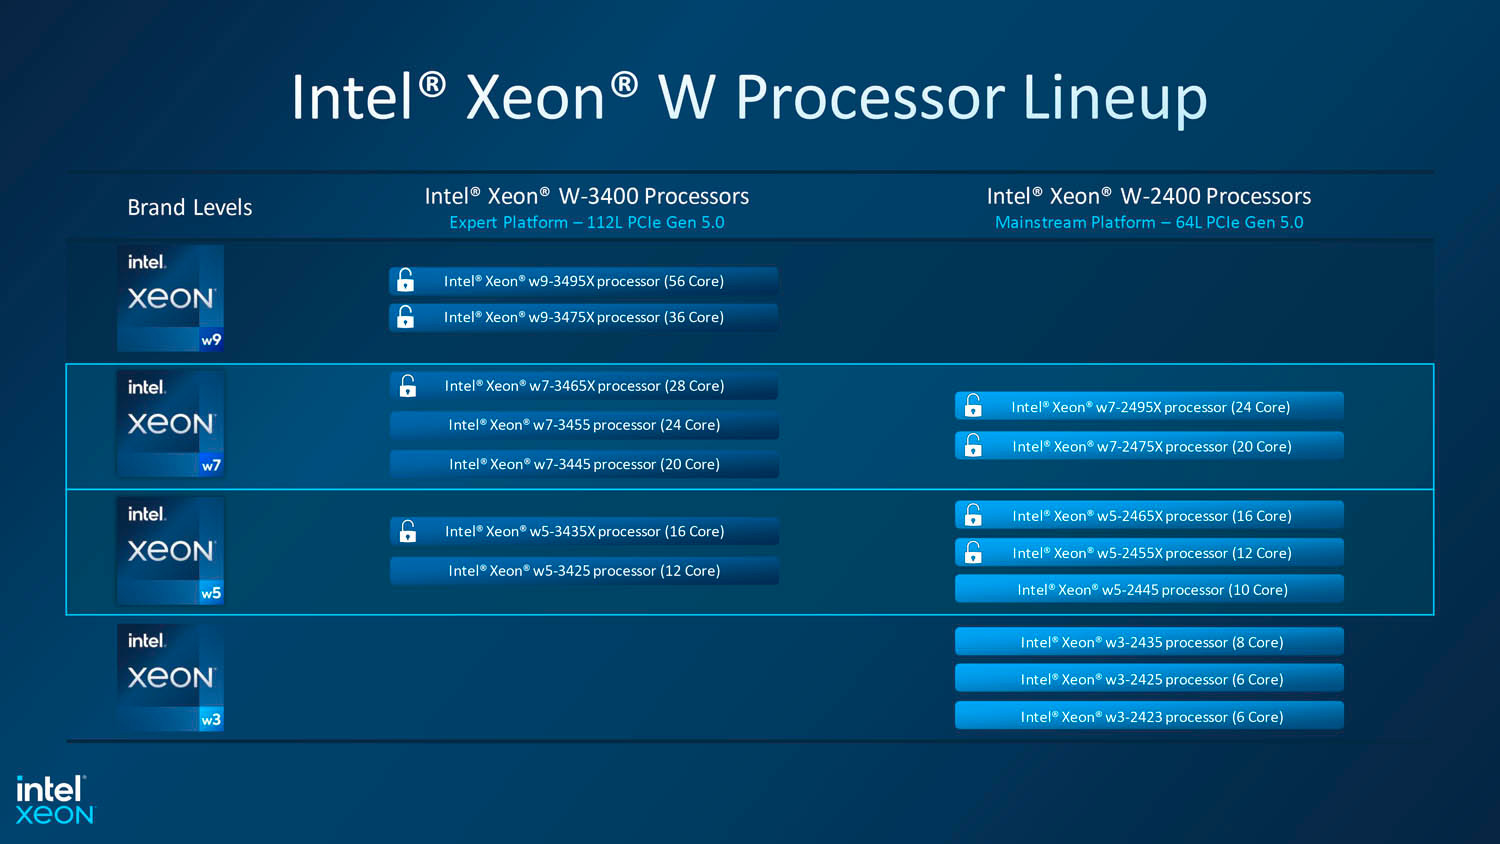Image resolution: width=1500 pixels, height=844 pixels.
Task: Select the w3-2423 processor (6 Core) bar
Action: tap(1150, 716)
